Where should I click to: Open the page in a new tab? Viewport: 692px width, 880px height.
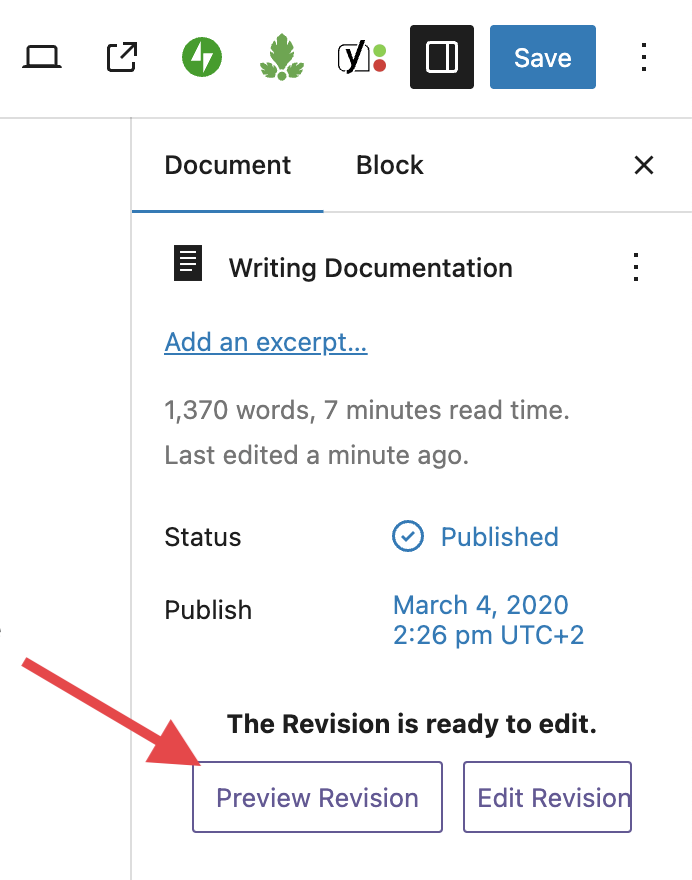pyautogui.click(x=121, y=57)
